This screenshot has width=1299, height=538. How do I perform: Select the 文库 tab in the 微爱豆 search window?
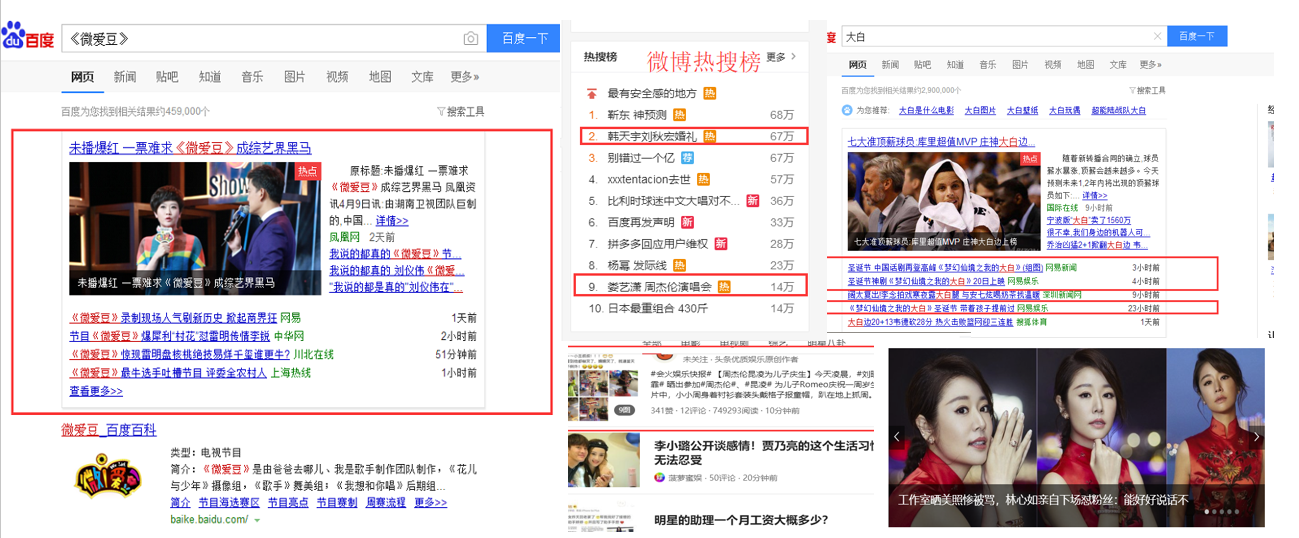tap(422, 76)
